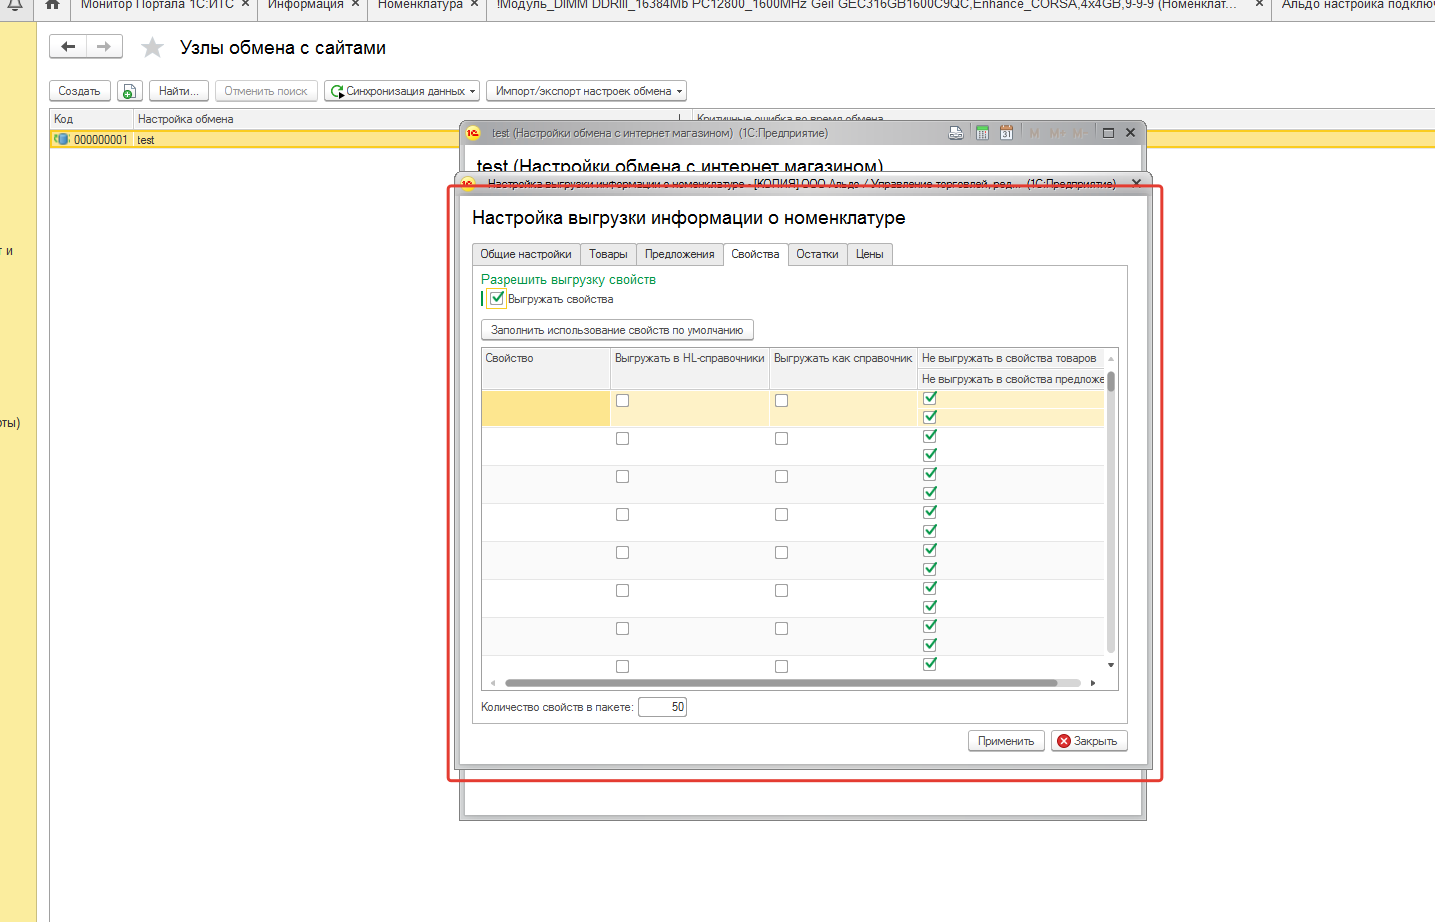1435x922 pixels.
Task: Click the printer icon in test window
Action: (956, 133)
